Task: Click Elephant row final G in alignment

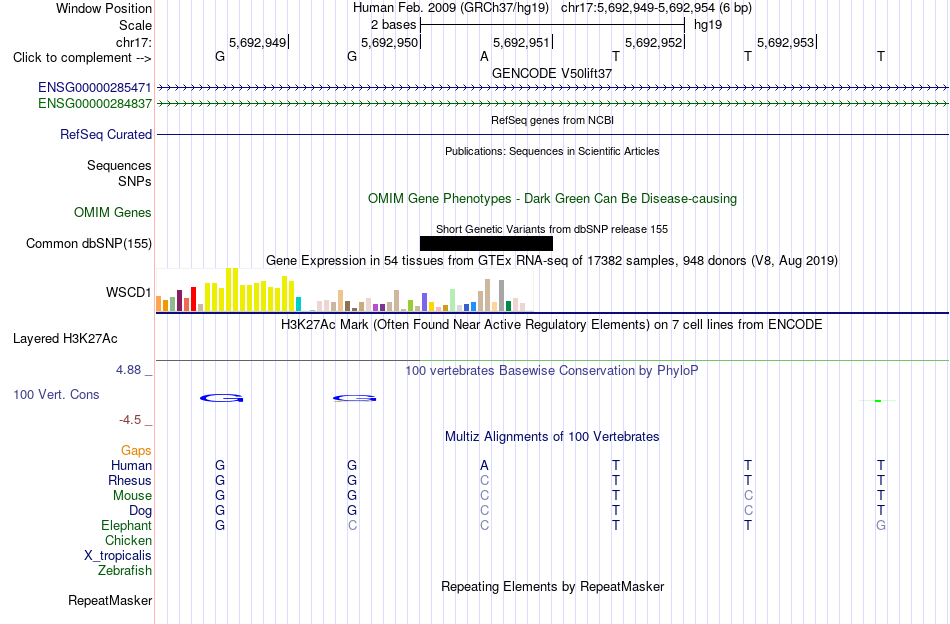Action: [881, 525]
